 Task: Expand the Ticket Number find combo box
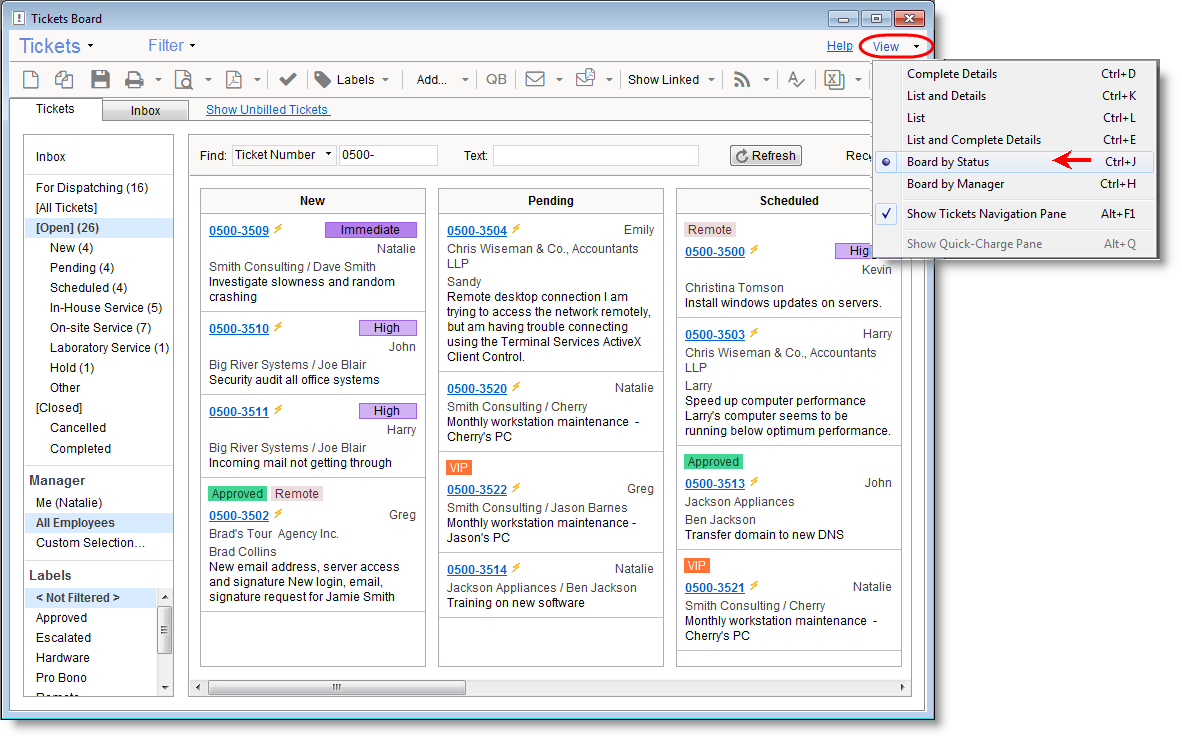click(x=328, y=155)
